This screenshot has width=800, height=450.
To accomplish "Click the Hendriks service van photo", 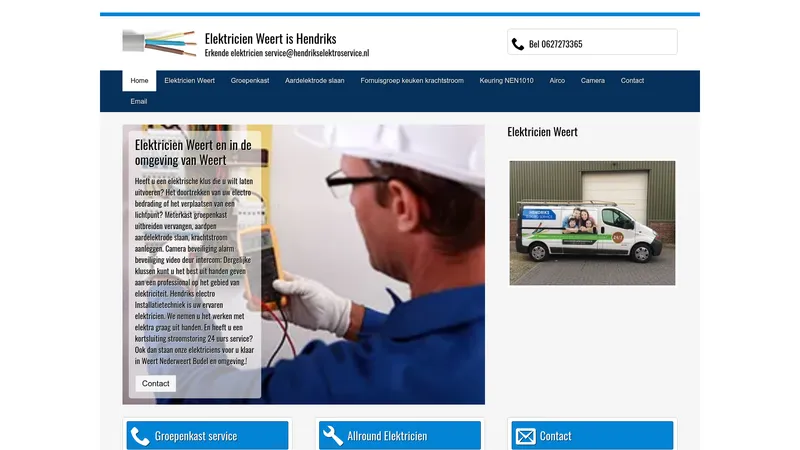I will [x=592, y=223].
